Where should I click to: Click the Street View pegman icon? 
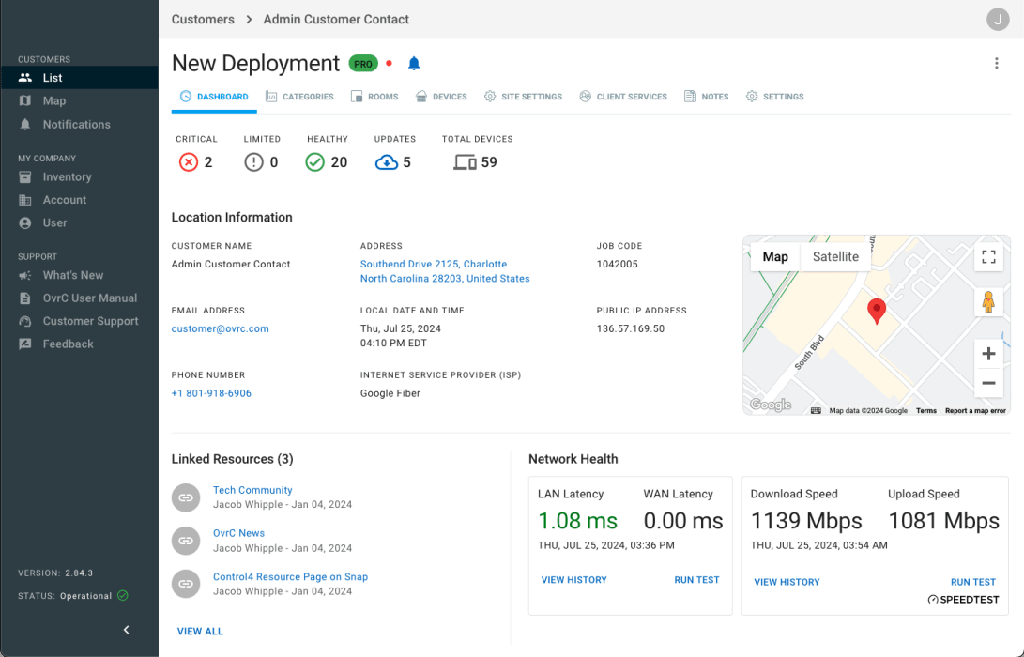click(988, 302)
